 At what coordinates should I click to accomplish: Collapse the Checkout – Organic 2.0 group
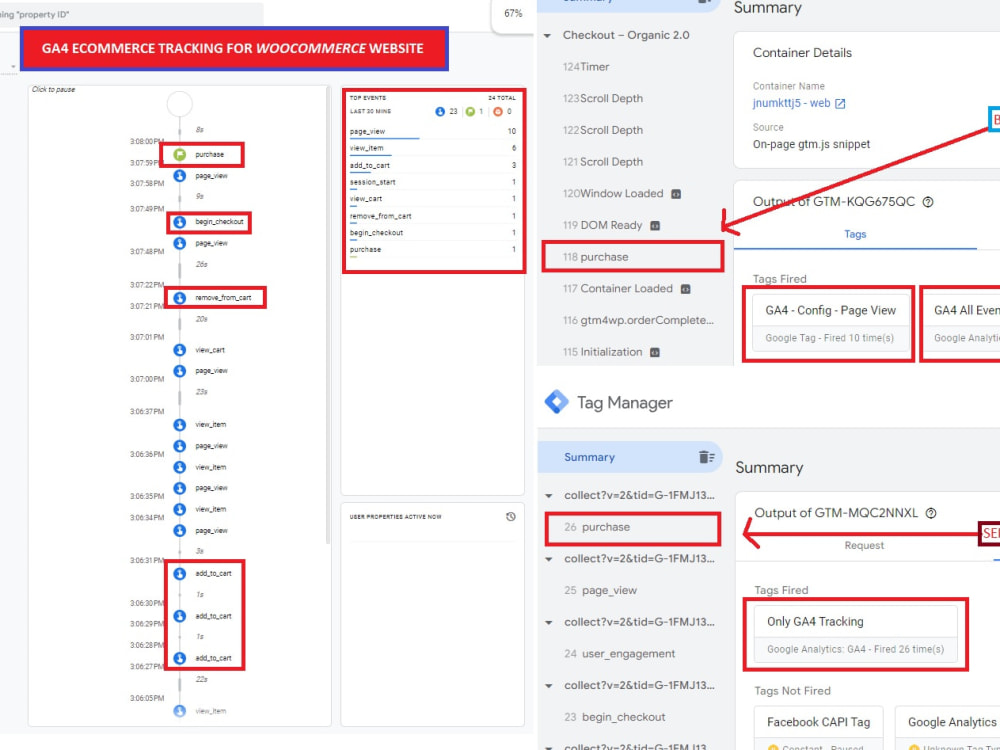[548, 36]
